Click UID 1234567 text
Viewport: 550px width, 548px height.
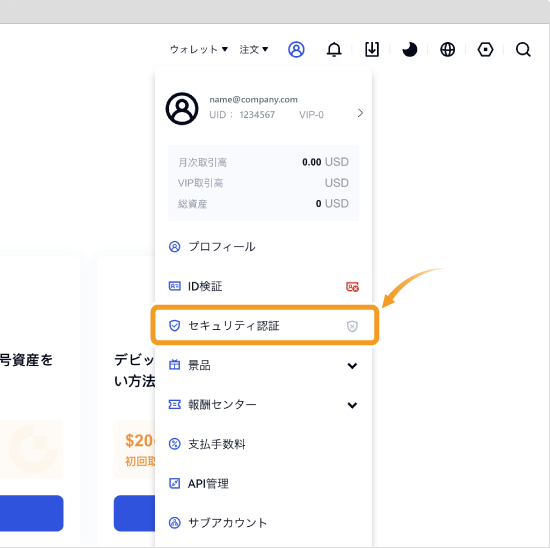click(242, 115)
